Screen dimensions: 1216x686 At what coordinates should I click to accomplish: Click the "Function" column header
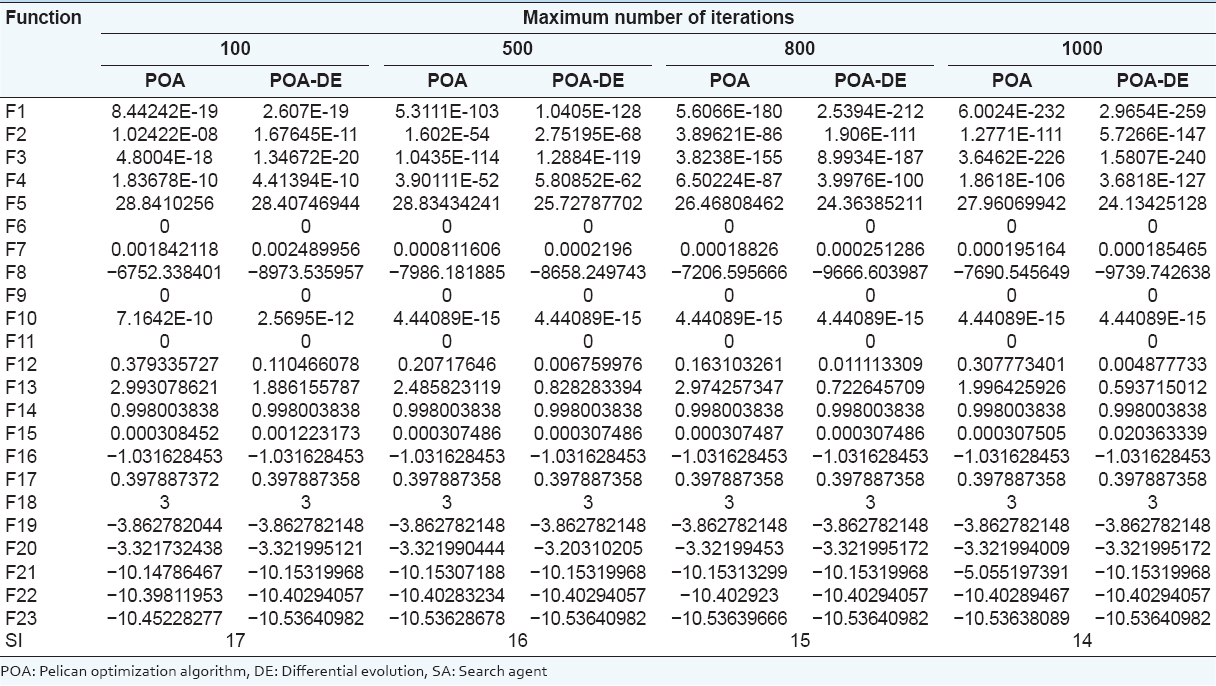[41, 17]
